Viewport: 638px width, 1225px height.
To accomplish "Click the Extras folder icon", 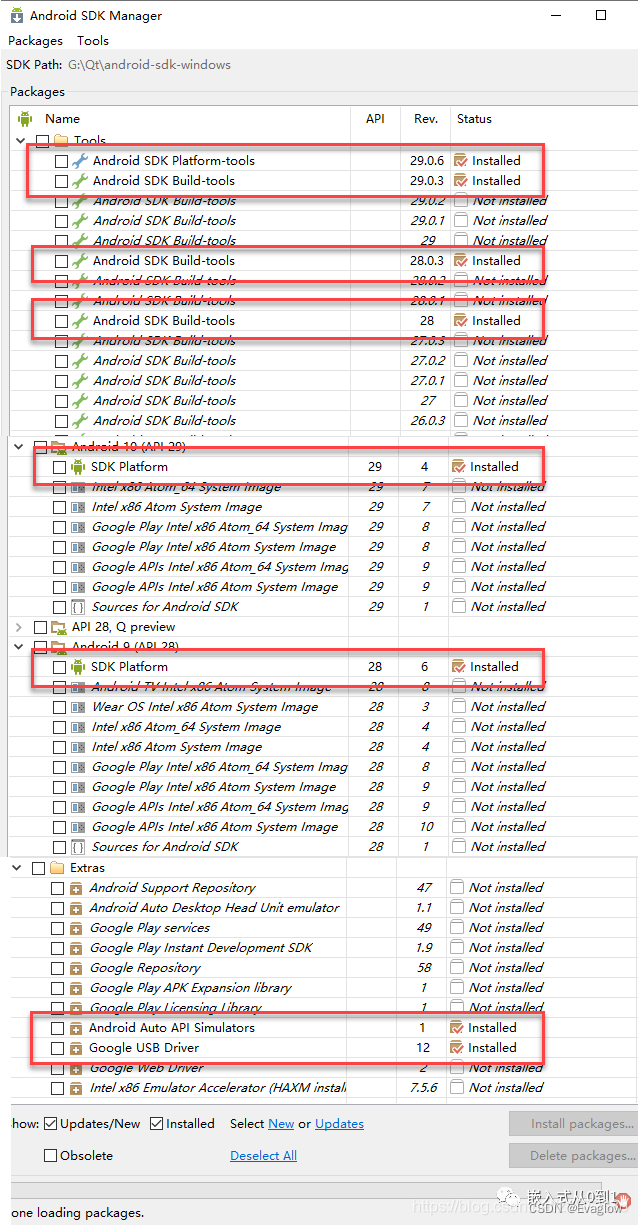I will point(58,868).
